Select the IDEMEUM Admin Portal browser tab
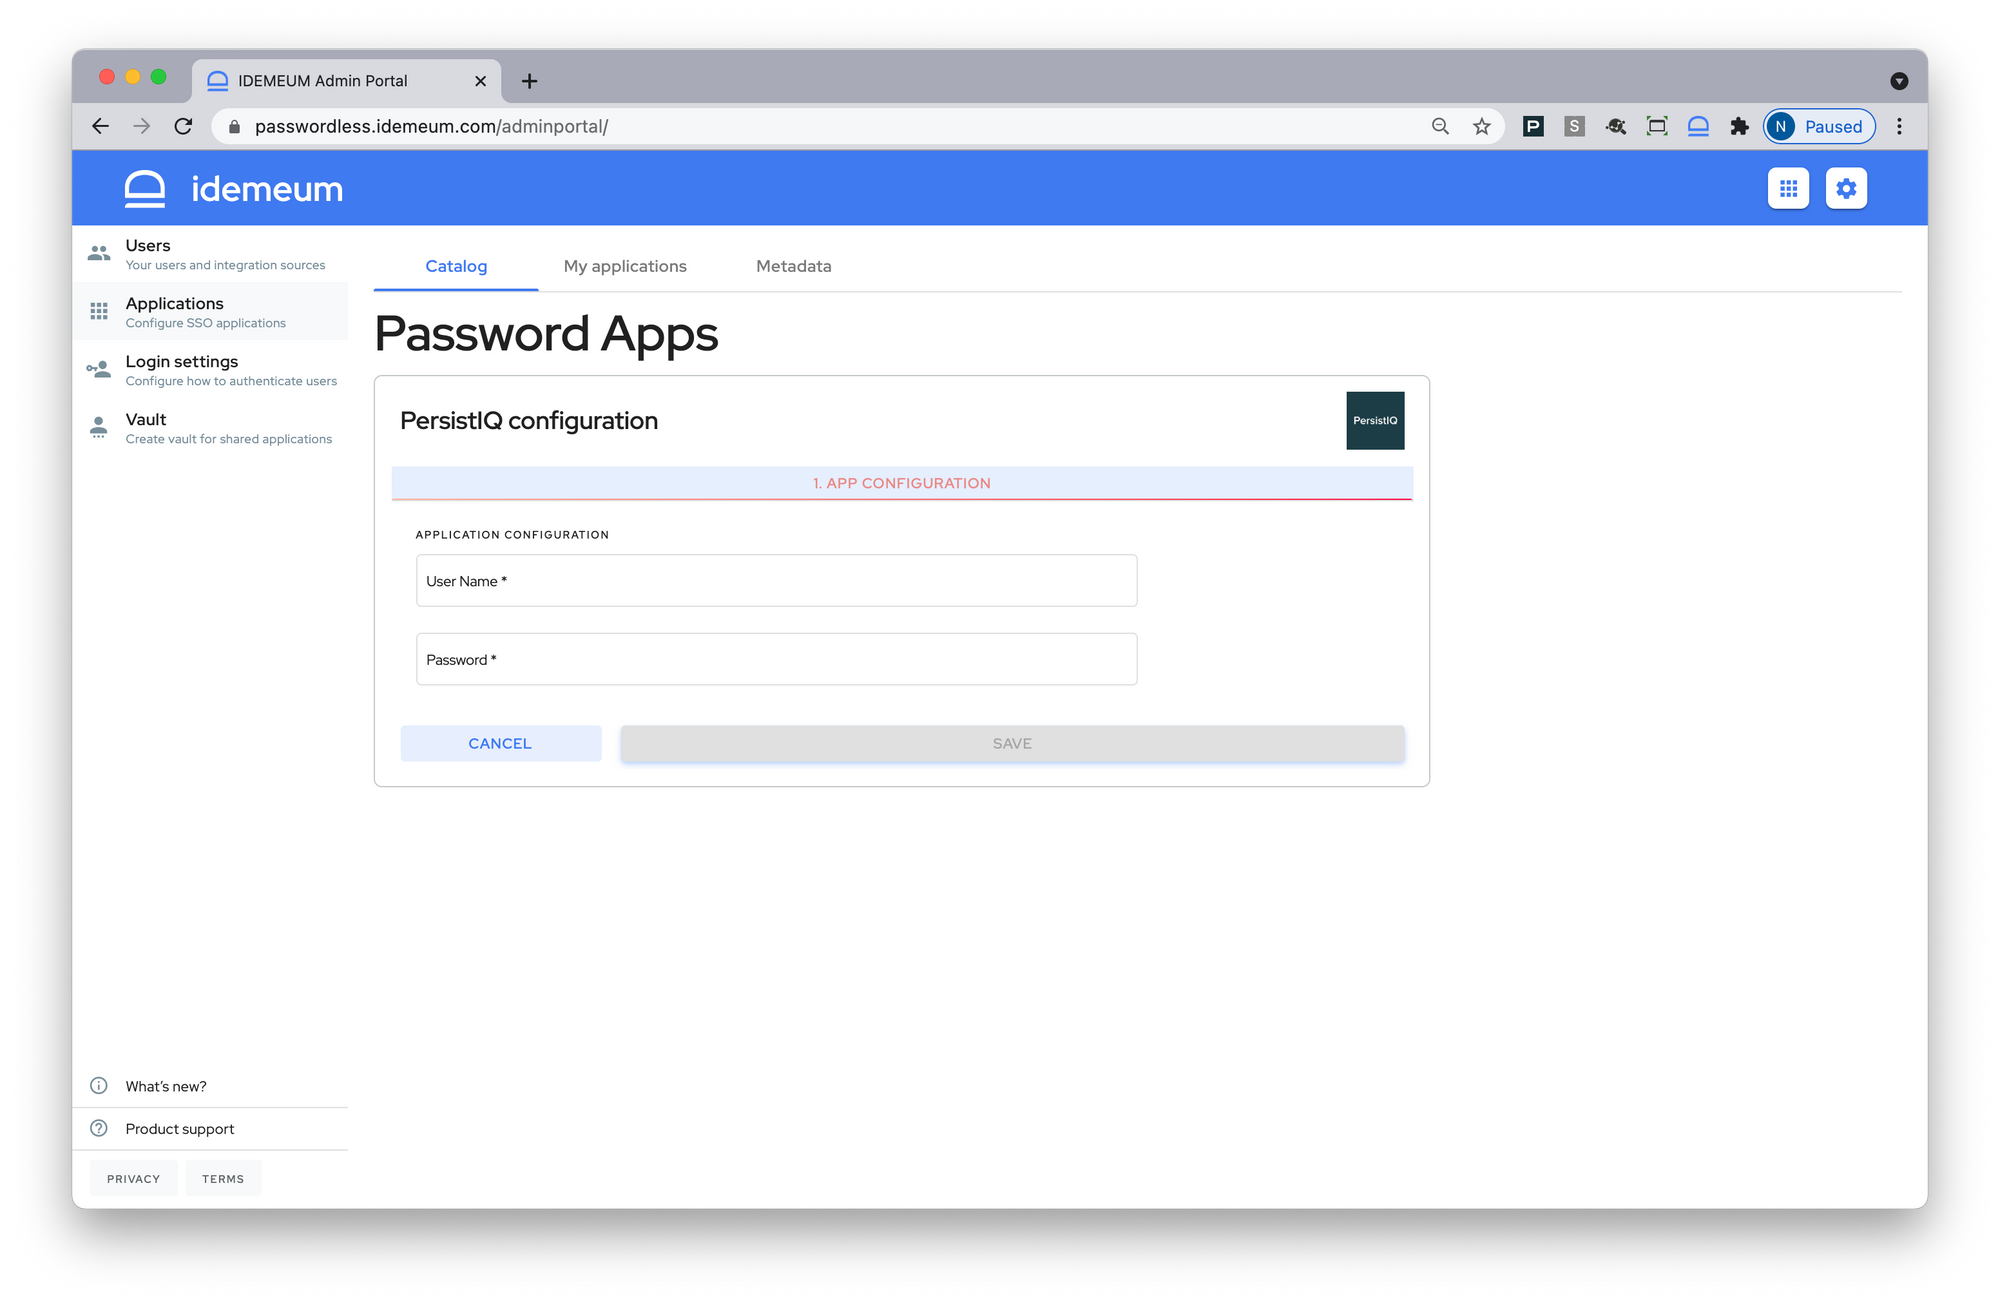This screenshot has width=2000, height=1304. pyautogui.click(x=346, y=81)
